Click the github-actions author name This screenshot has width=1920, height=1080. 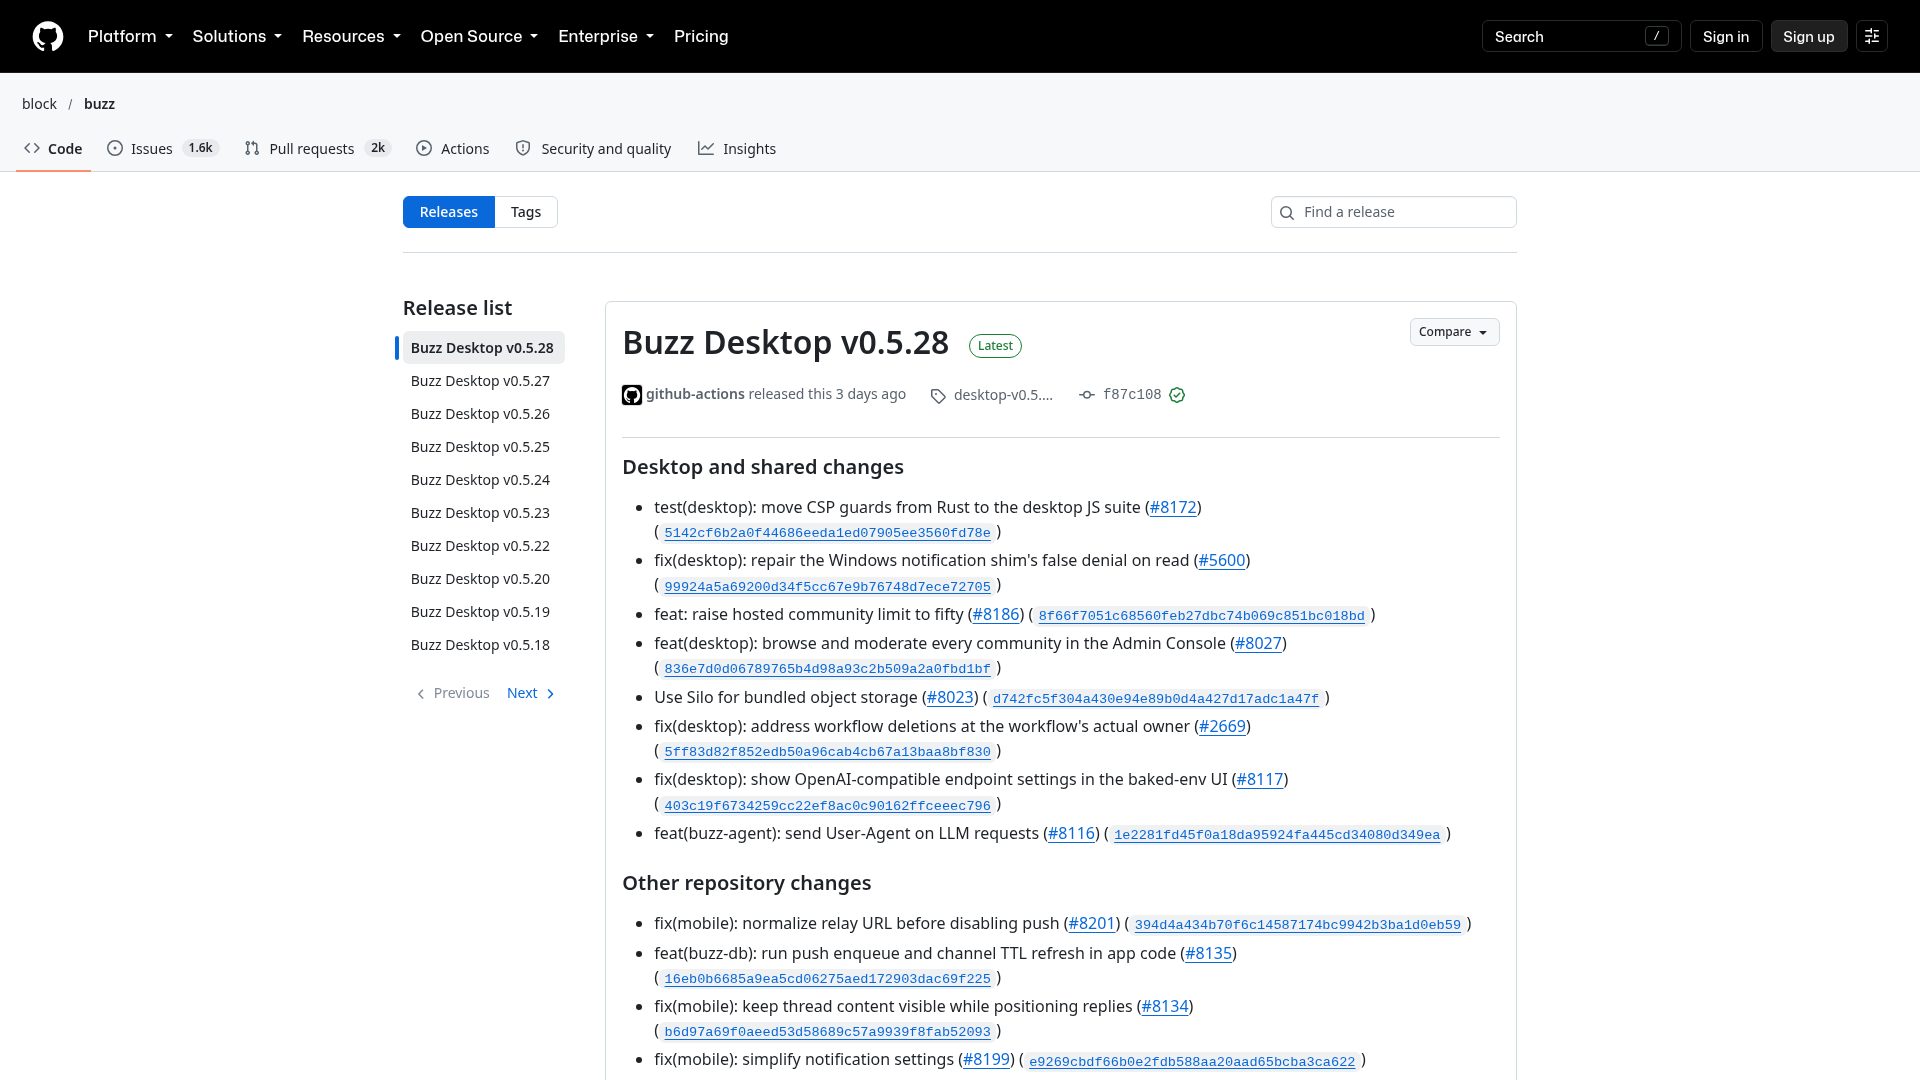(695, 394)
